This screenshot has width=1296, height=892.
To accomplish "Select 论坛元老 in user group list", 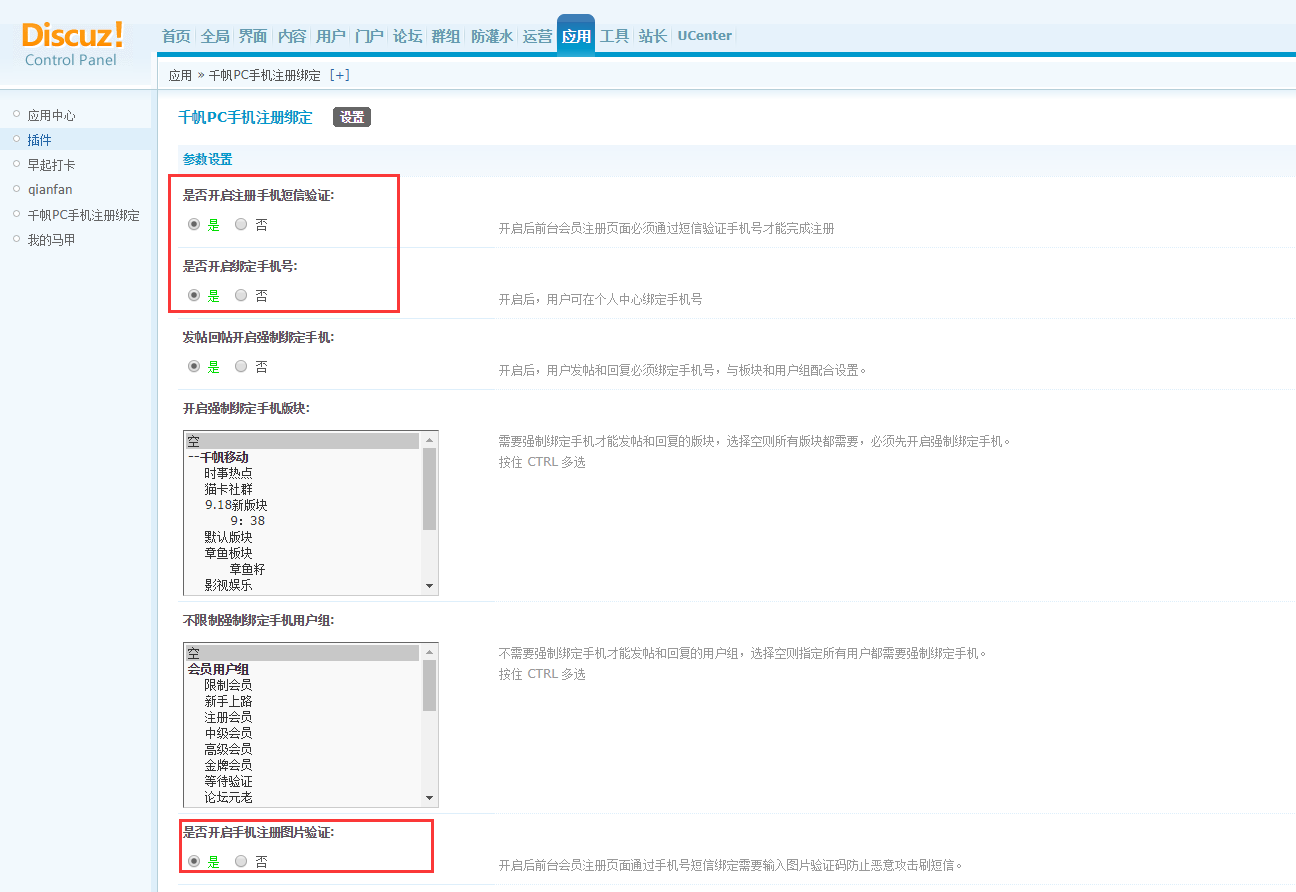I will (x=302, y=797).
